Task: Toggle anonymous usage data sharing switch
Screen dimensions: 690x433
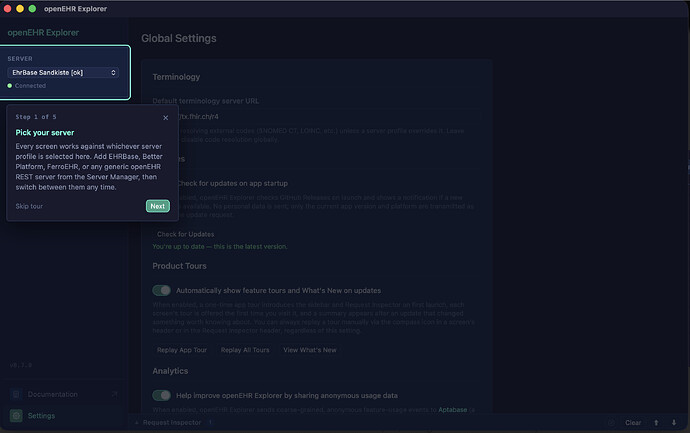Action: (161, 396)
